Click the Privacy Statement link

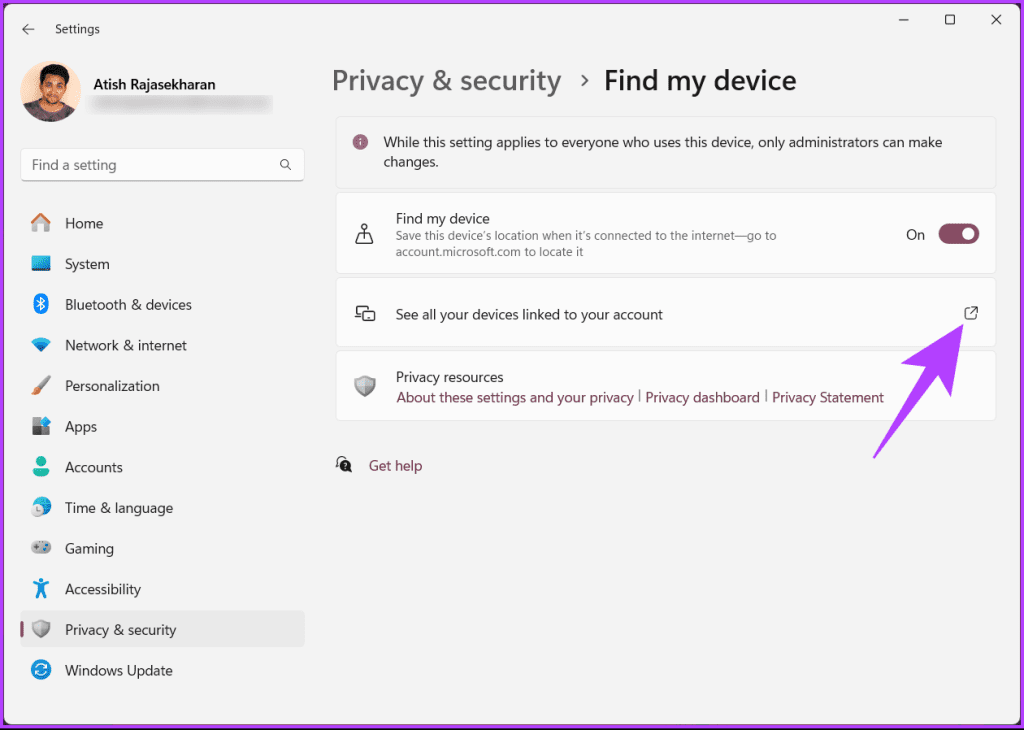click(828, 397)
